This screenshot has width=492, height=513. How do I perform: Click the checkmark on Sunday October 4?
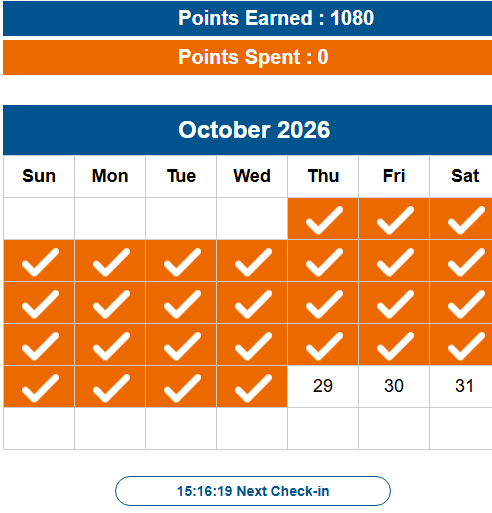click(x=40, y=262)
